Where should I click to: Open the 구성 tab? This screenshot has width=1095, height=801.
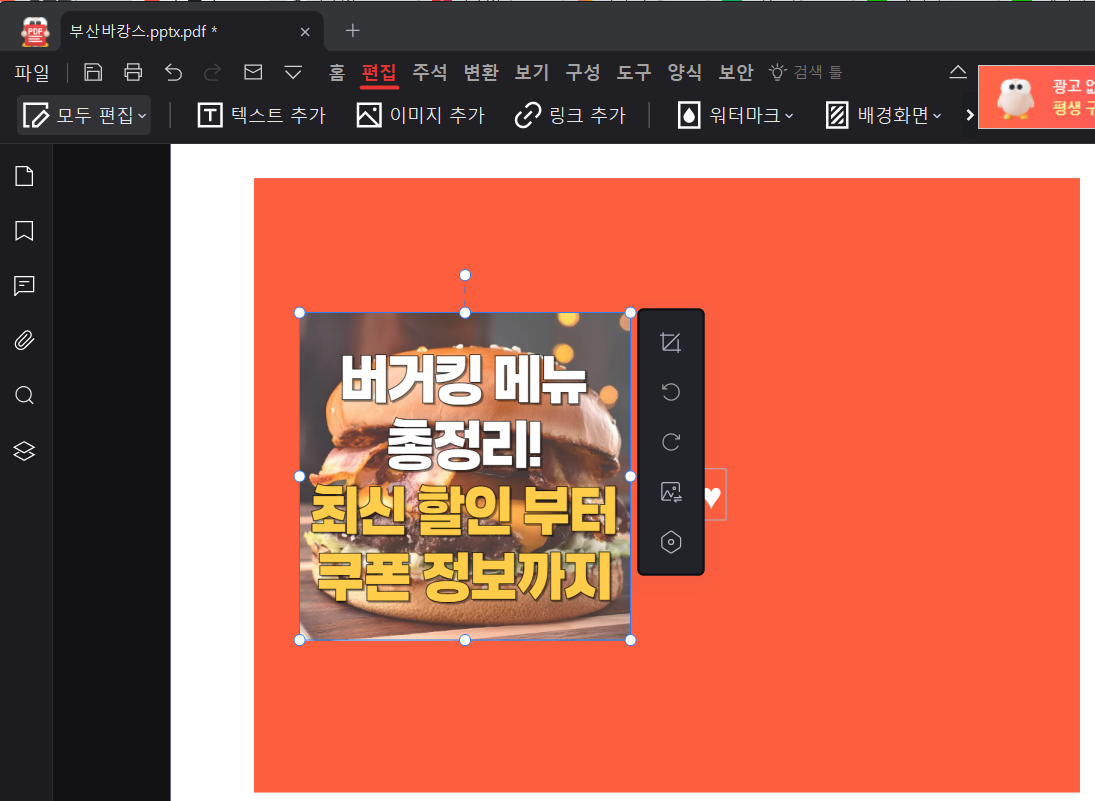click(x=583, y=72)
